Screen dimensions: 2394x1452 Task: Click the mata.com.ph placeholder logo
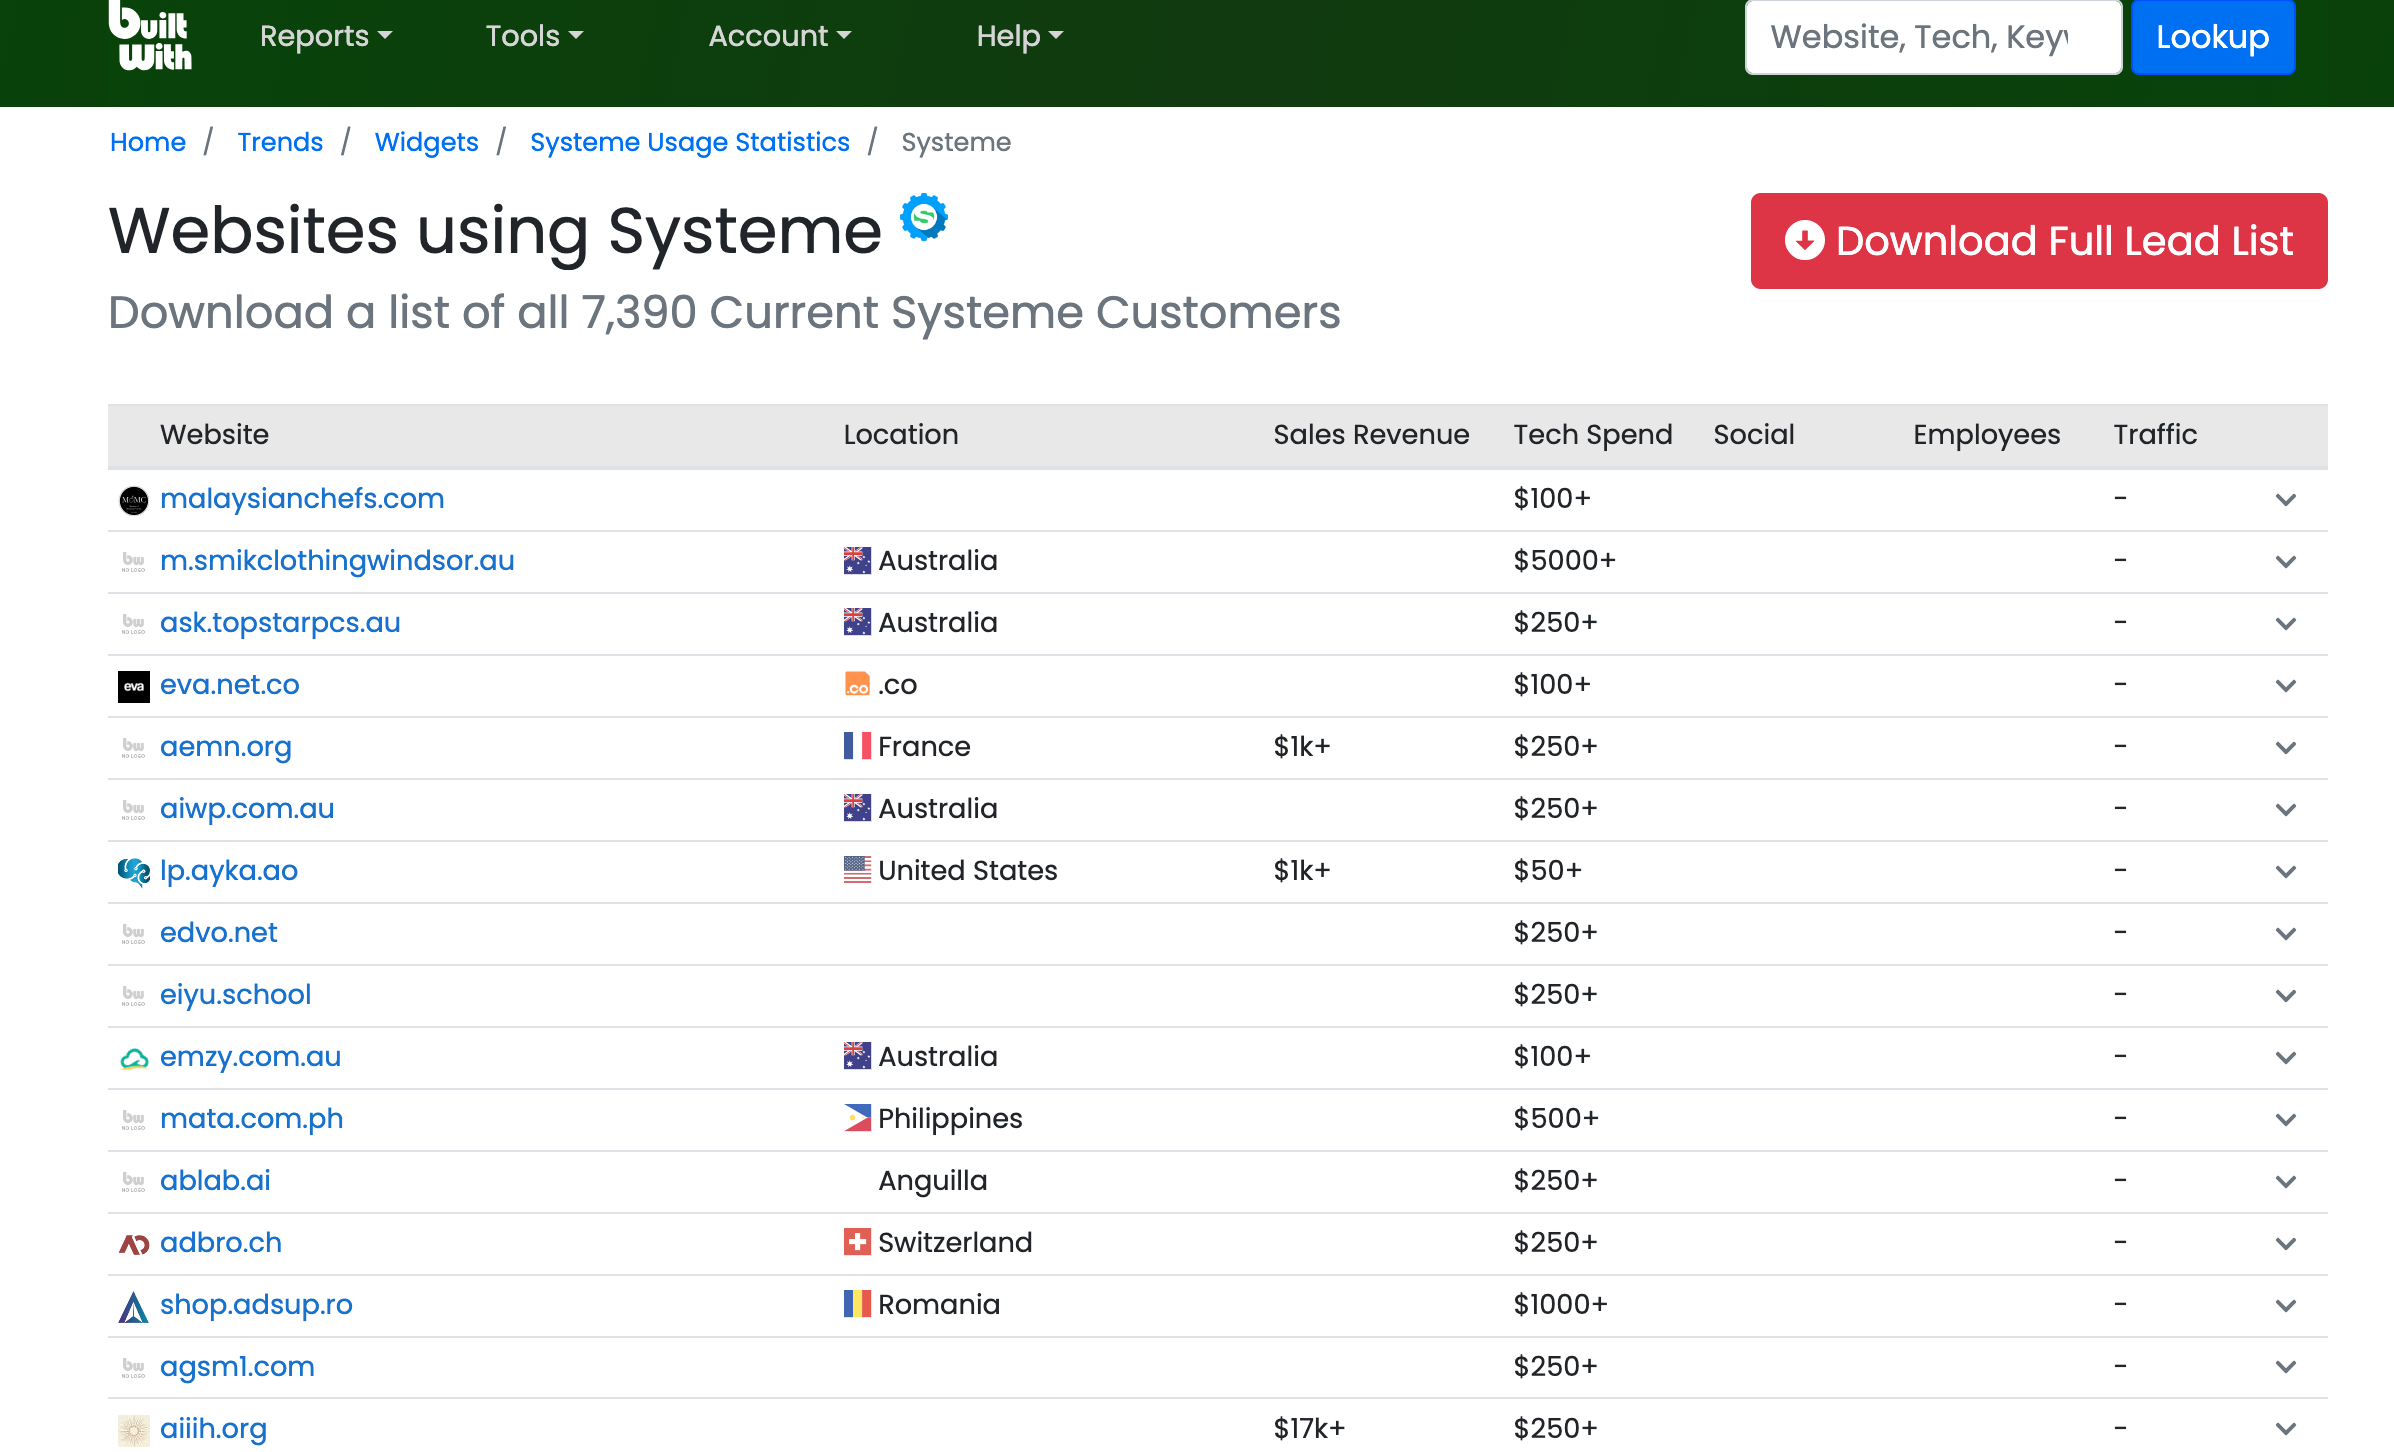[134, 1120]
